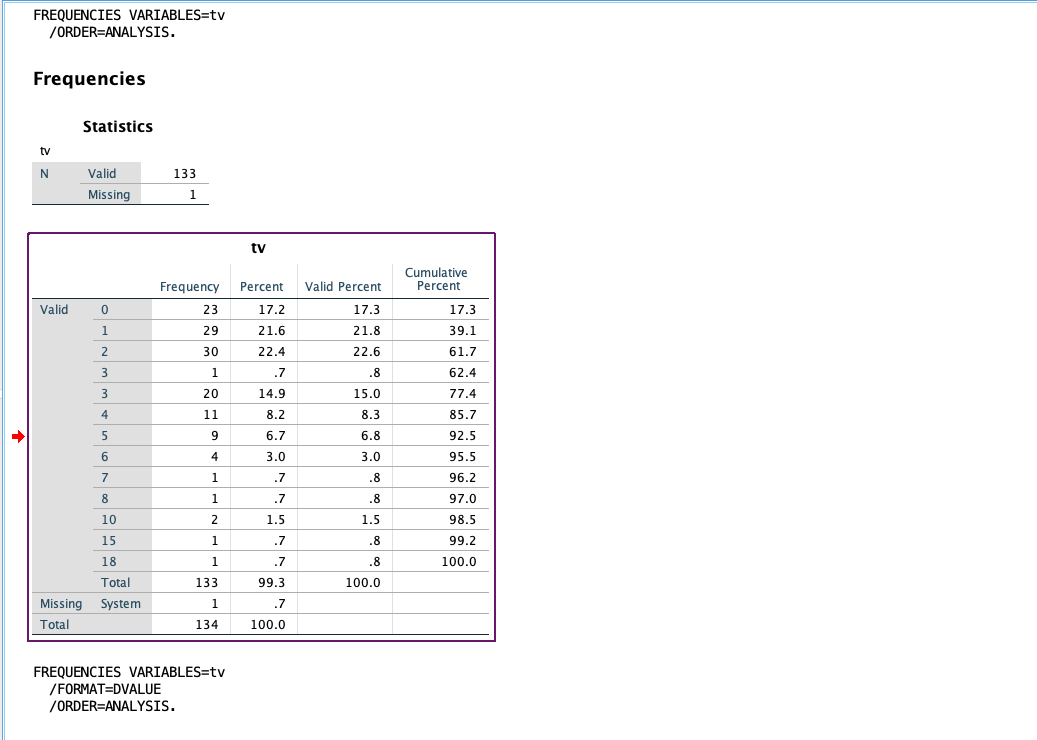The image size is (1037, 740).
Task: Click the Percent column header
Action: coord(262,286)
